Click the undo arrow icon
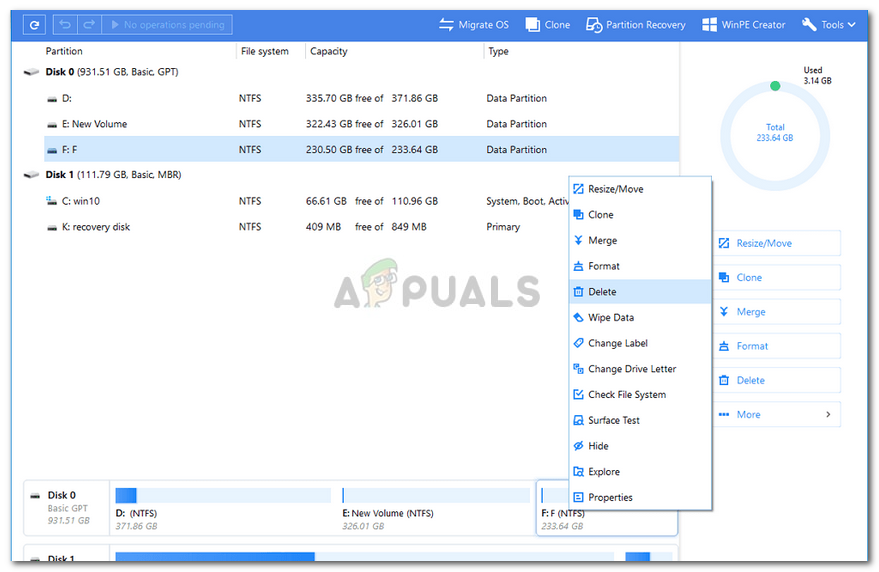 click(65, 25)
